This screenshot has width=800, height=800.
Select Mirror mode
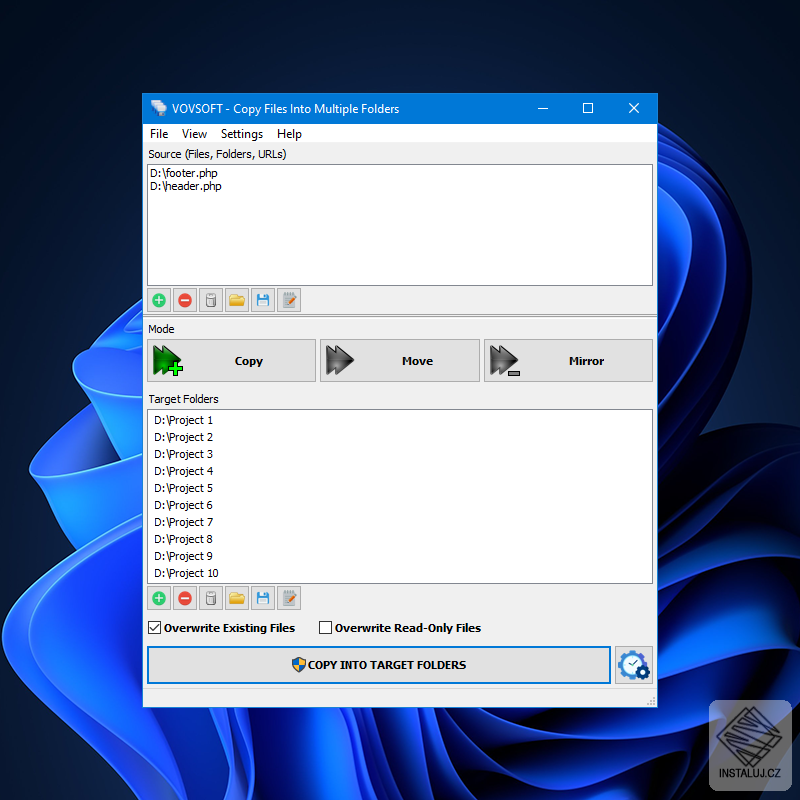click(x=568, y=361)
